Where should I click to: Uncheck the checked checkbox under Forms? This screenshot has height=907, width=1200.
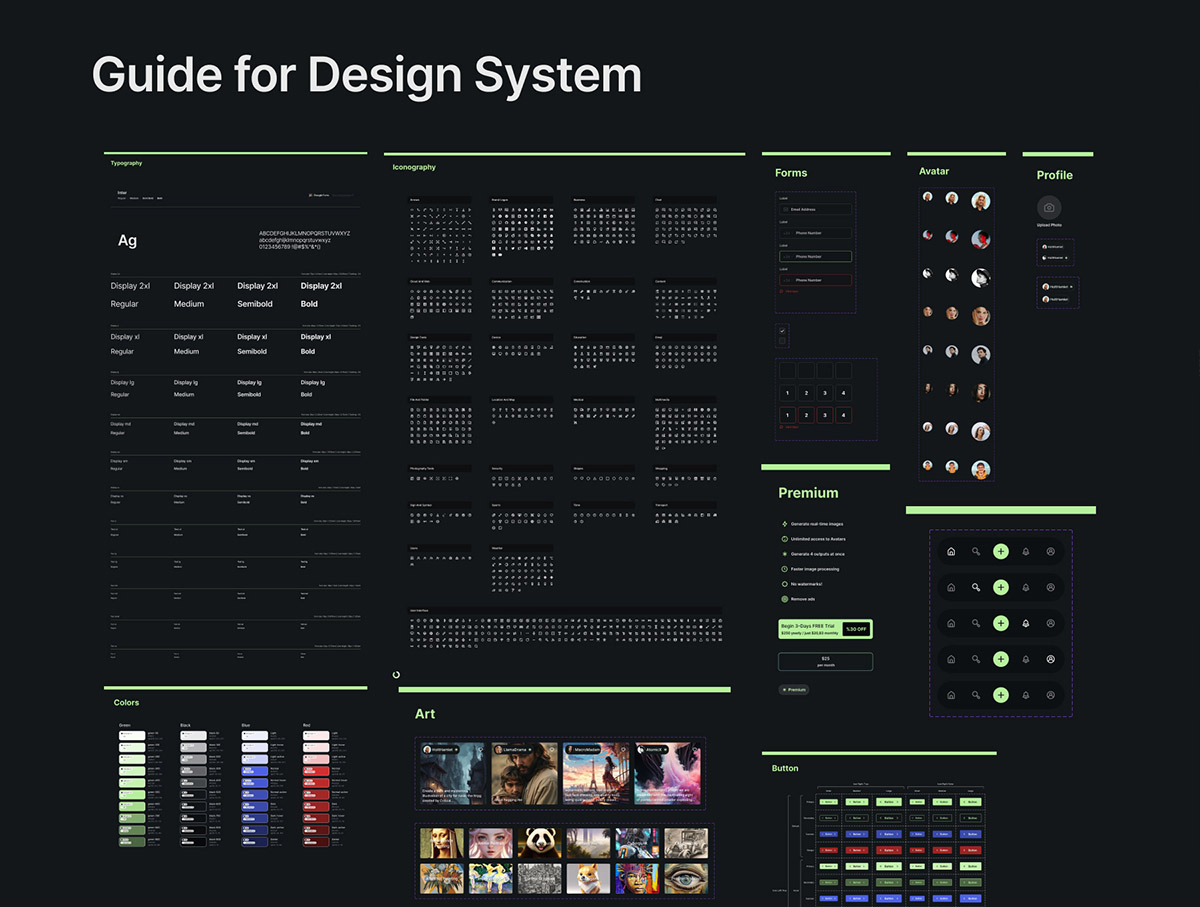pos(782,330)
